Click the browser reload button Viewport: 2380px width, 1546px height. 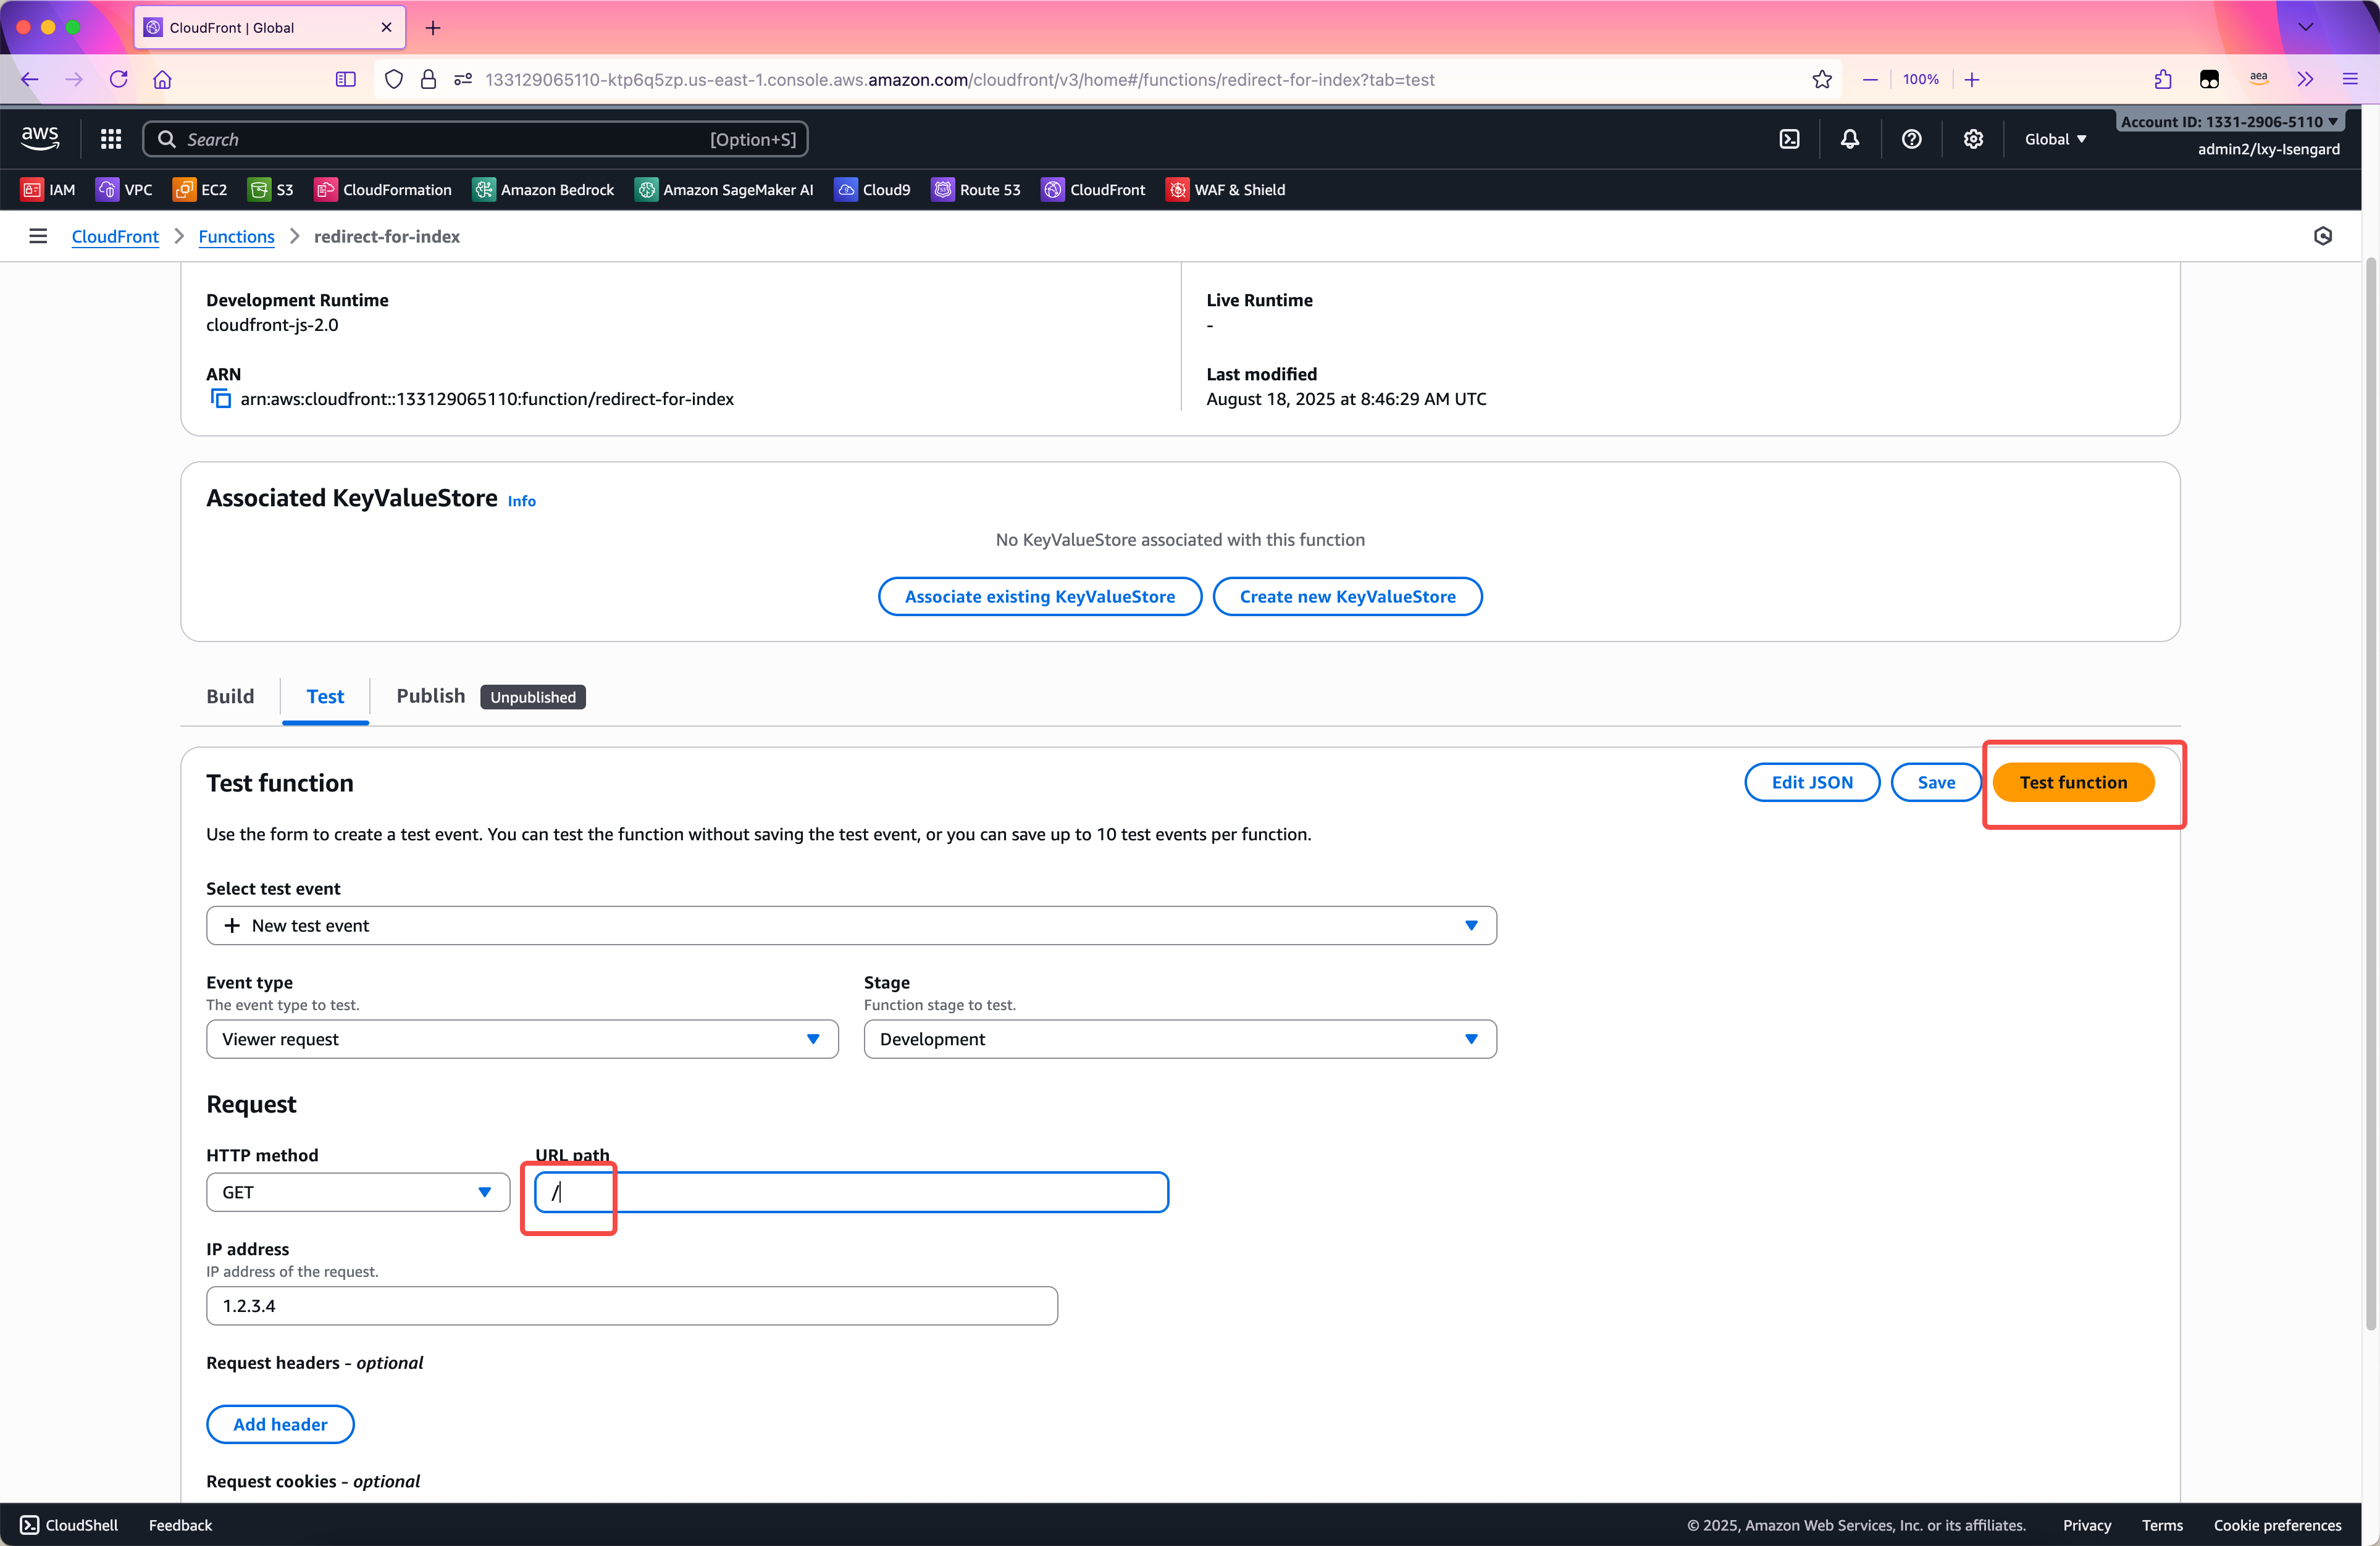118,79
